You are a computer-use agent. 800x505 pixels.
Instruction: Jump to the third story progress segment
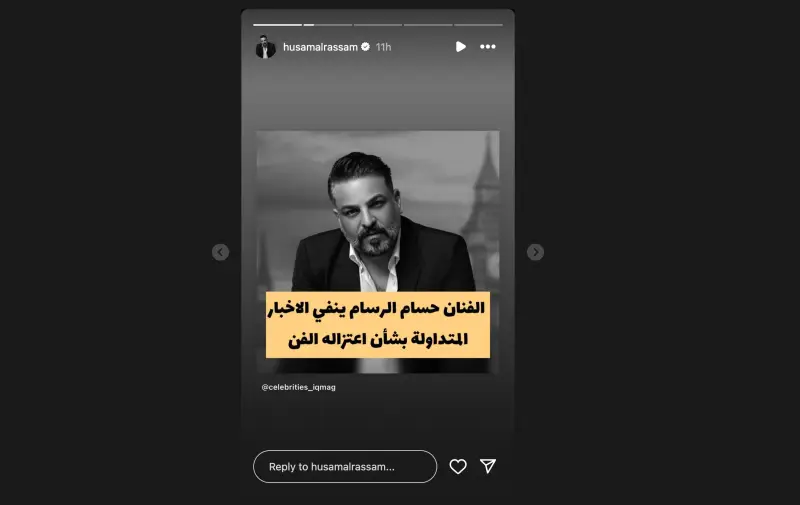click(378, 24)
